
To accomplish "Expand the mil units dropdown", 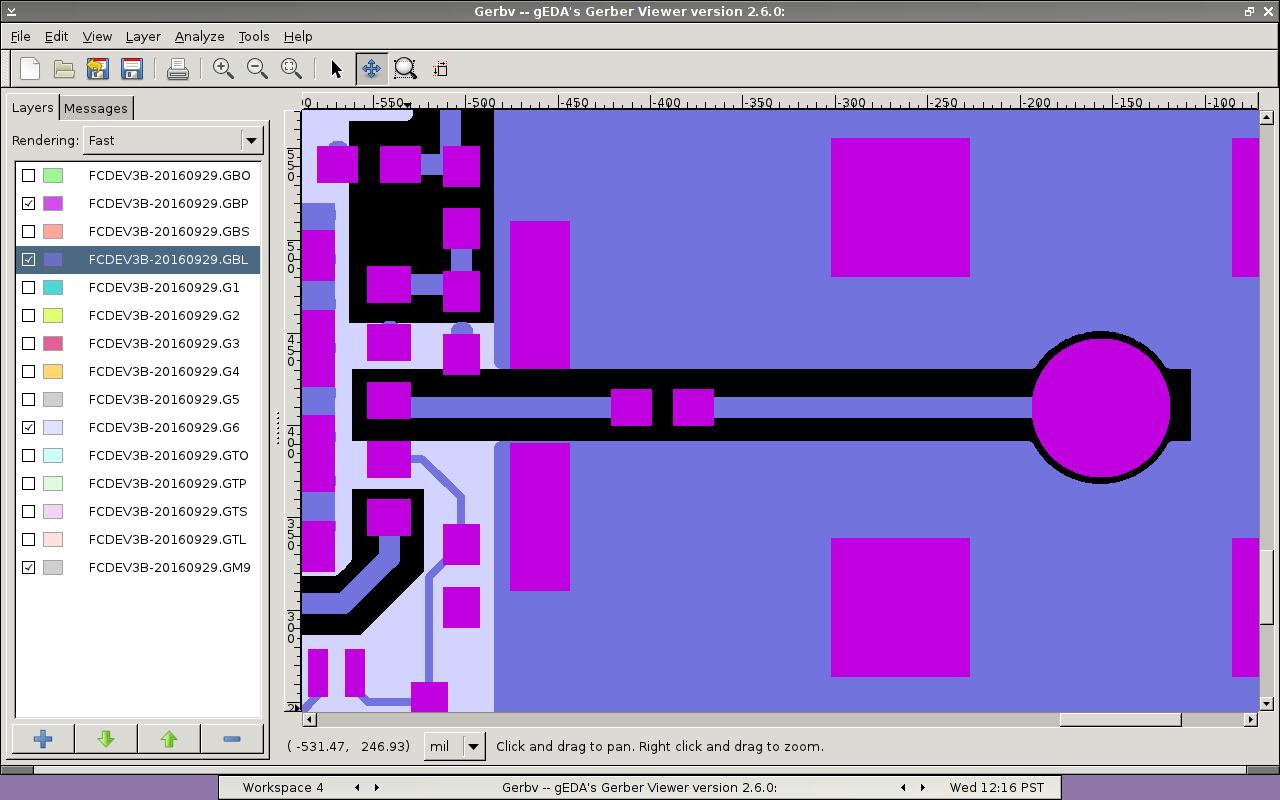I will coord(473,746).
